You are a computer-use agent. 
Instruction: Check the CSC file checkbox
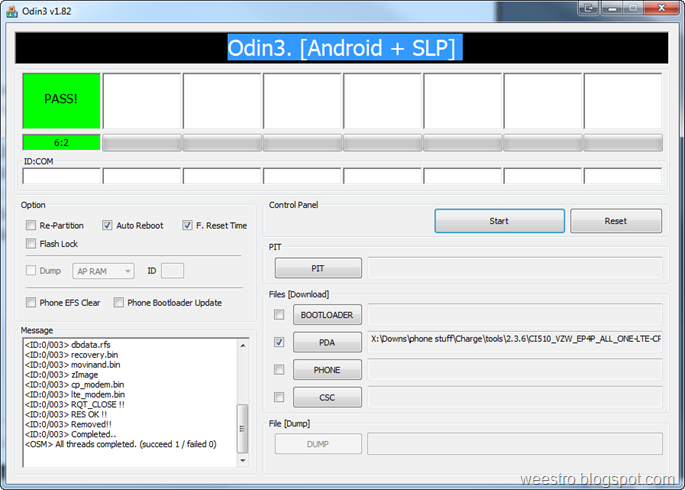pos(279,397)
